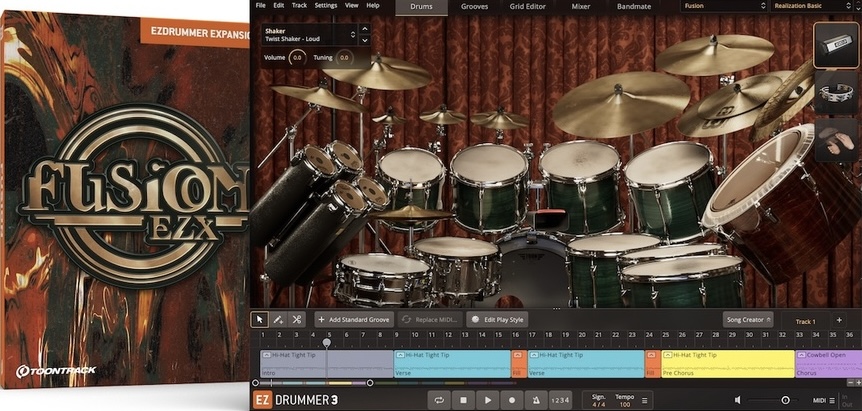Select the scissors split tool

[x=296, y=319]
